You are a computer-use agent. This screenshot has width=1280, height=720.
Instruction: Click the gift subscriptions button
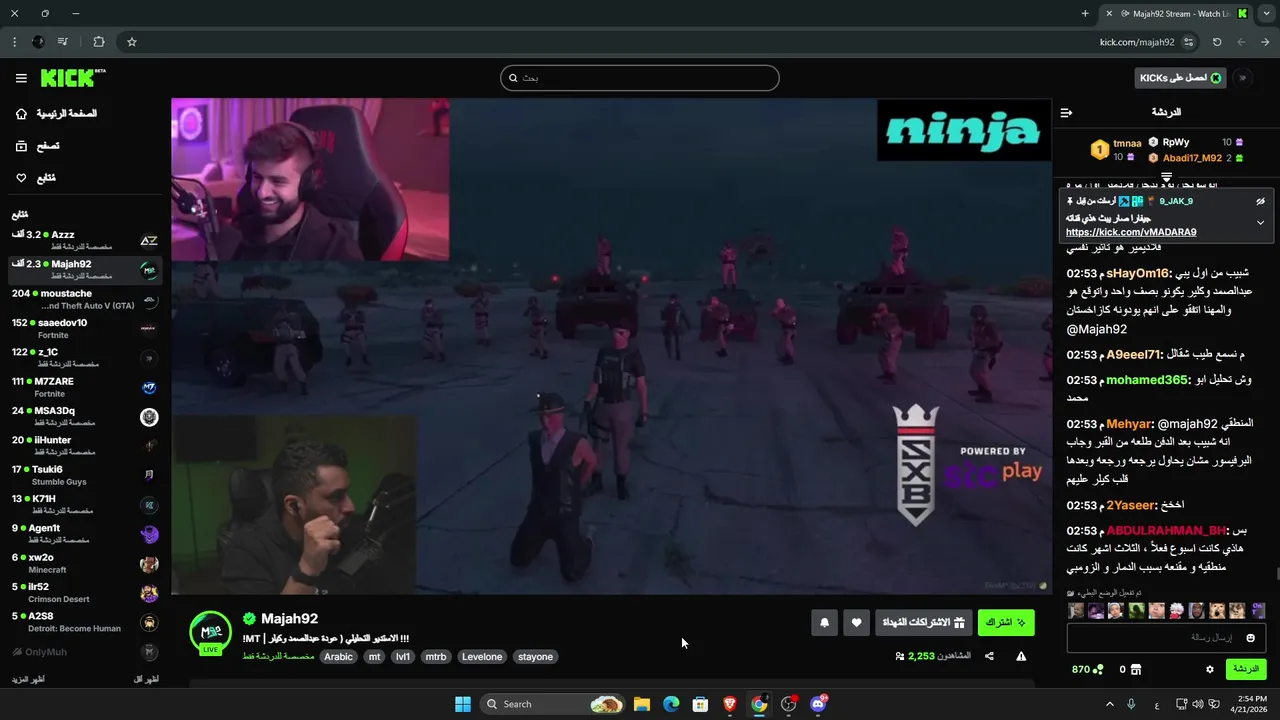tap(923, 622)
